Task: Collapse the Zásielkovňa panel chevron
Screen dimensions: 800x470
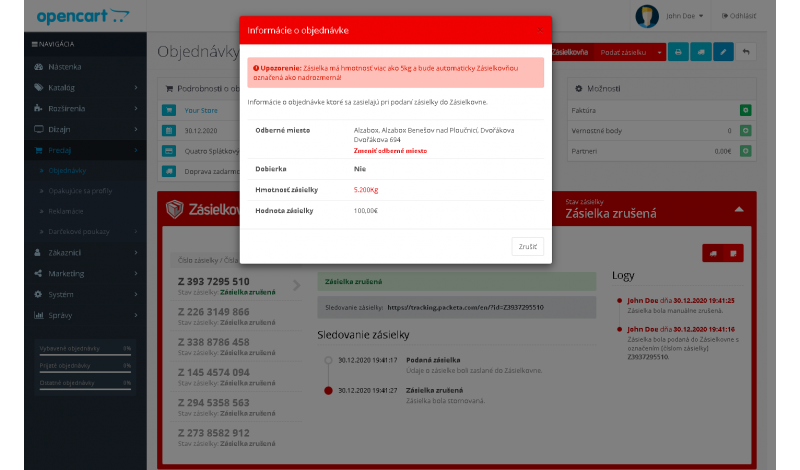Action: (x=739, y=209)
